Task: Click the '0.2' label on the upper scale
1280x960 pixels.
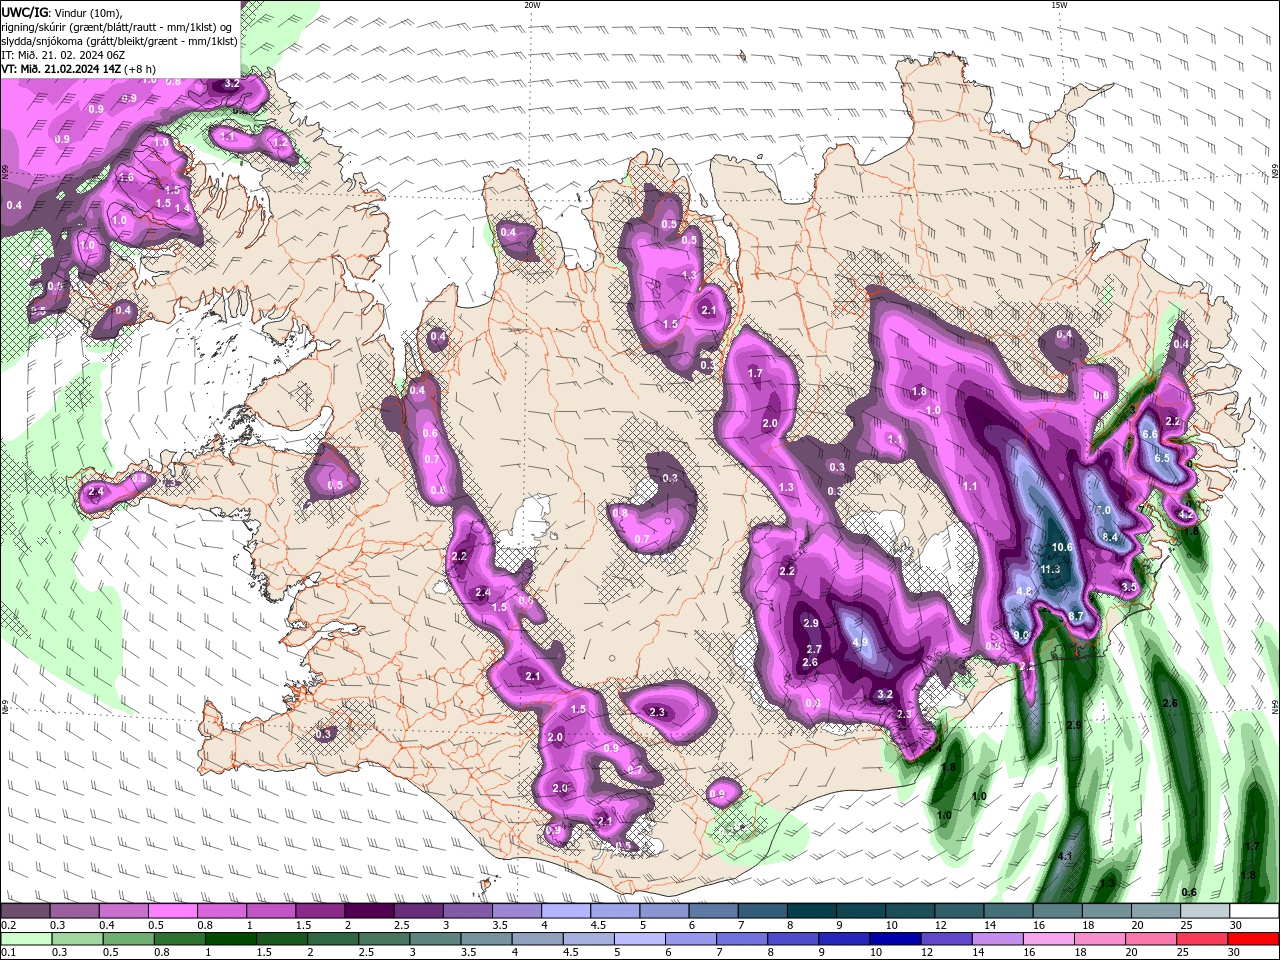Action: click(8, 926)
